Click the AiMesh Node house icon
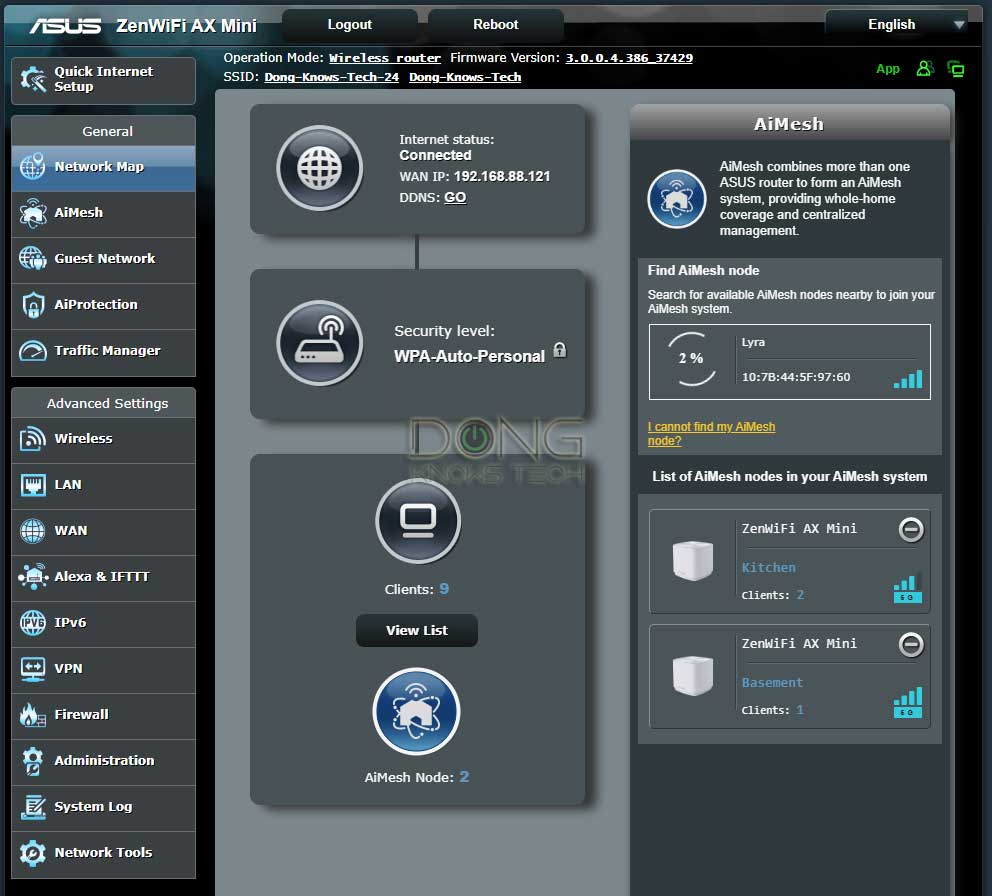 (x=416, y=712)
